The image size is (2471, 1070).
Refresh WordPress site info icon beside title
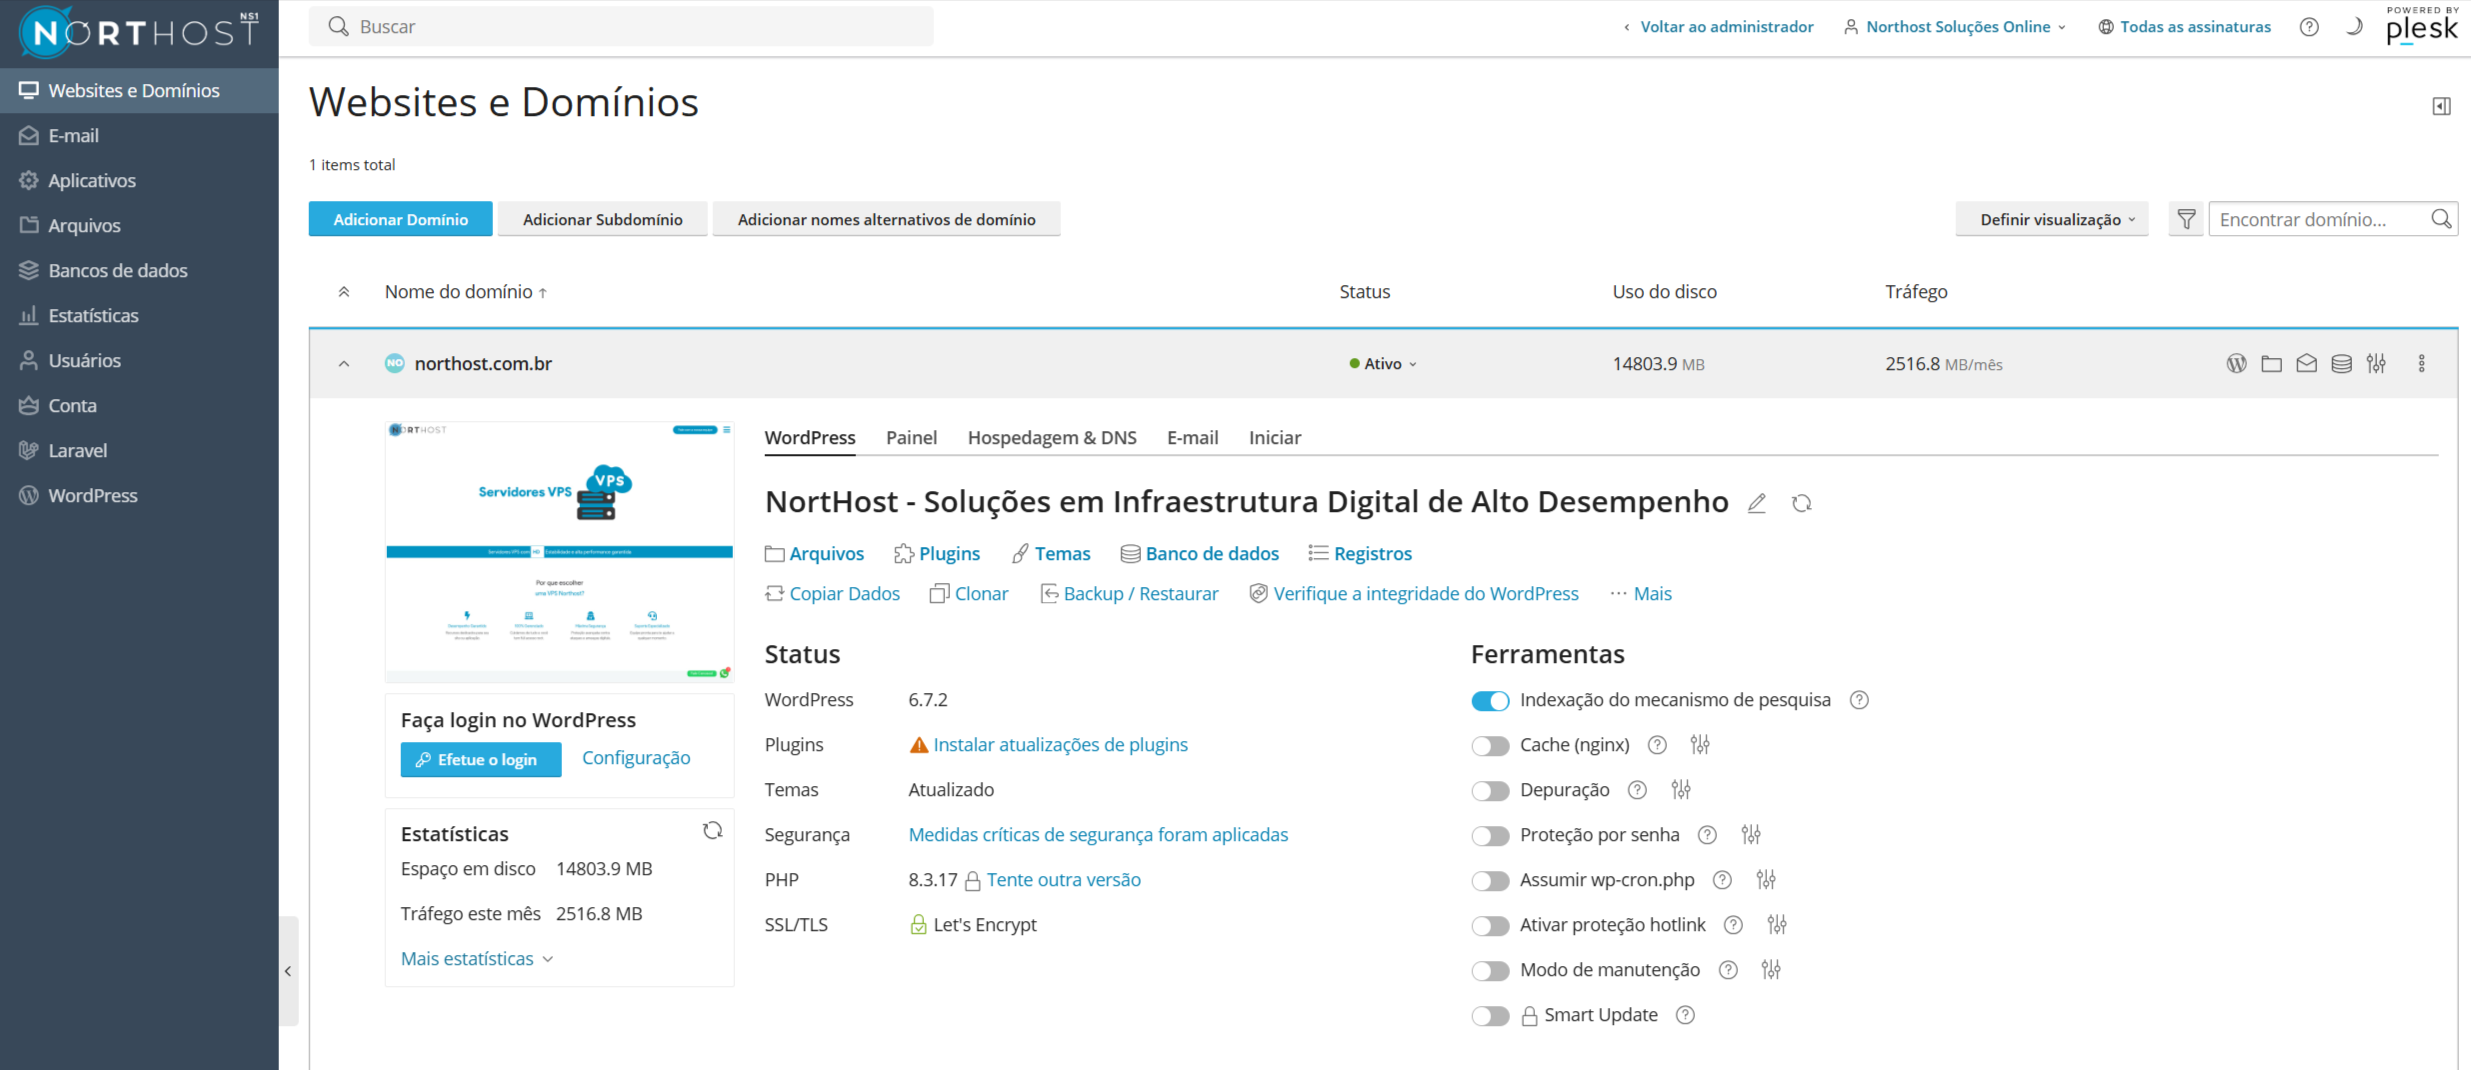[1801, 503]
